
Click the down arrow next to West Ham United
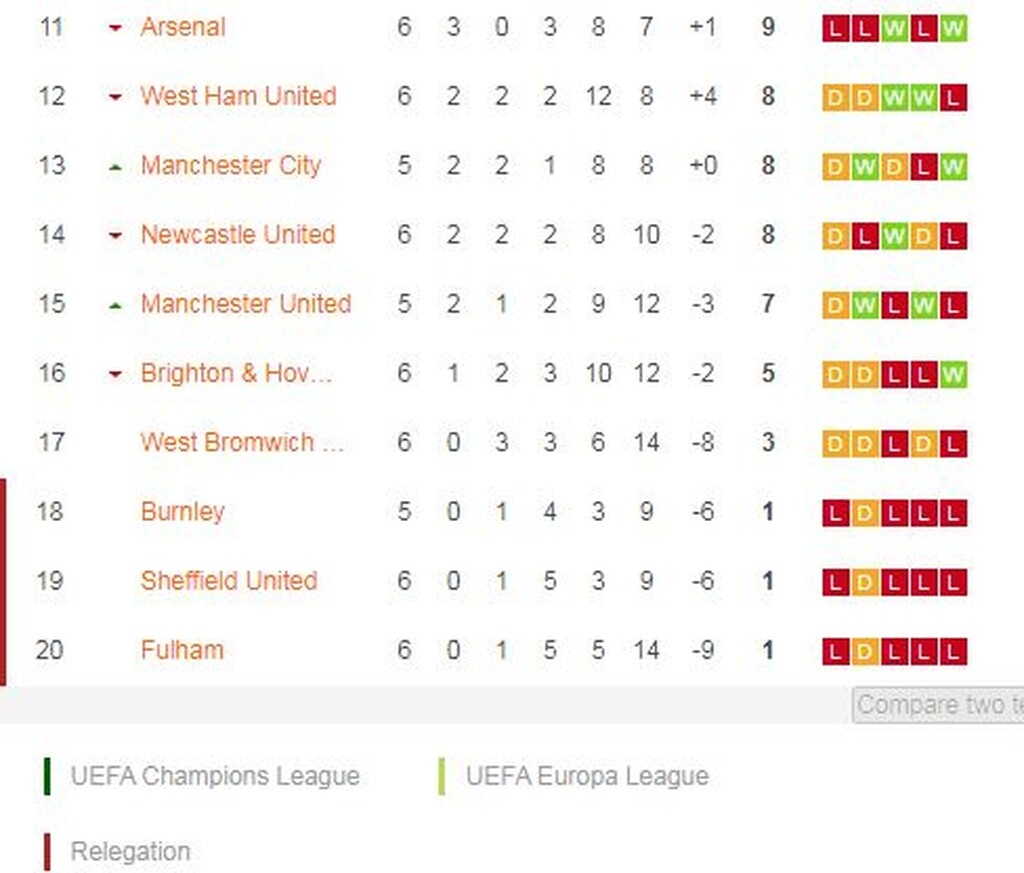click(x=115, y=97)
